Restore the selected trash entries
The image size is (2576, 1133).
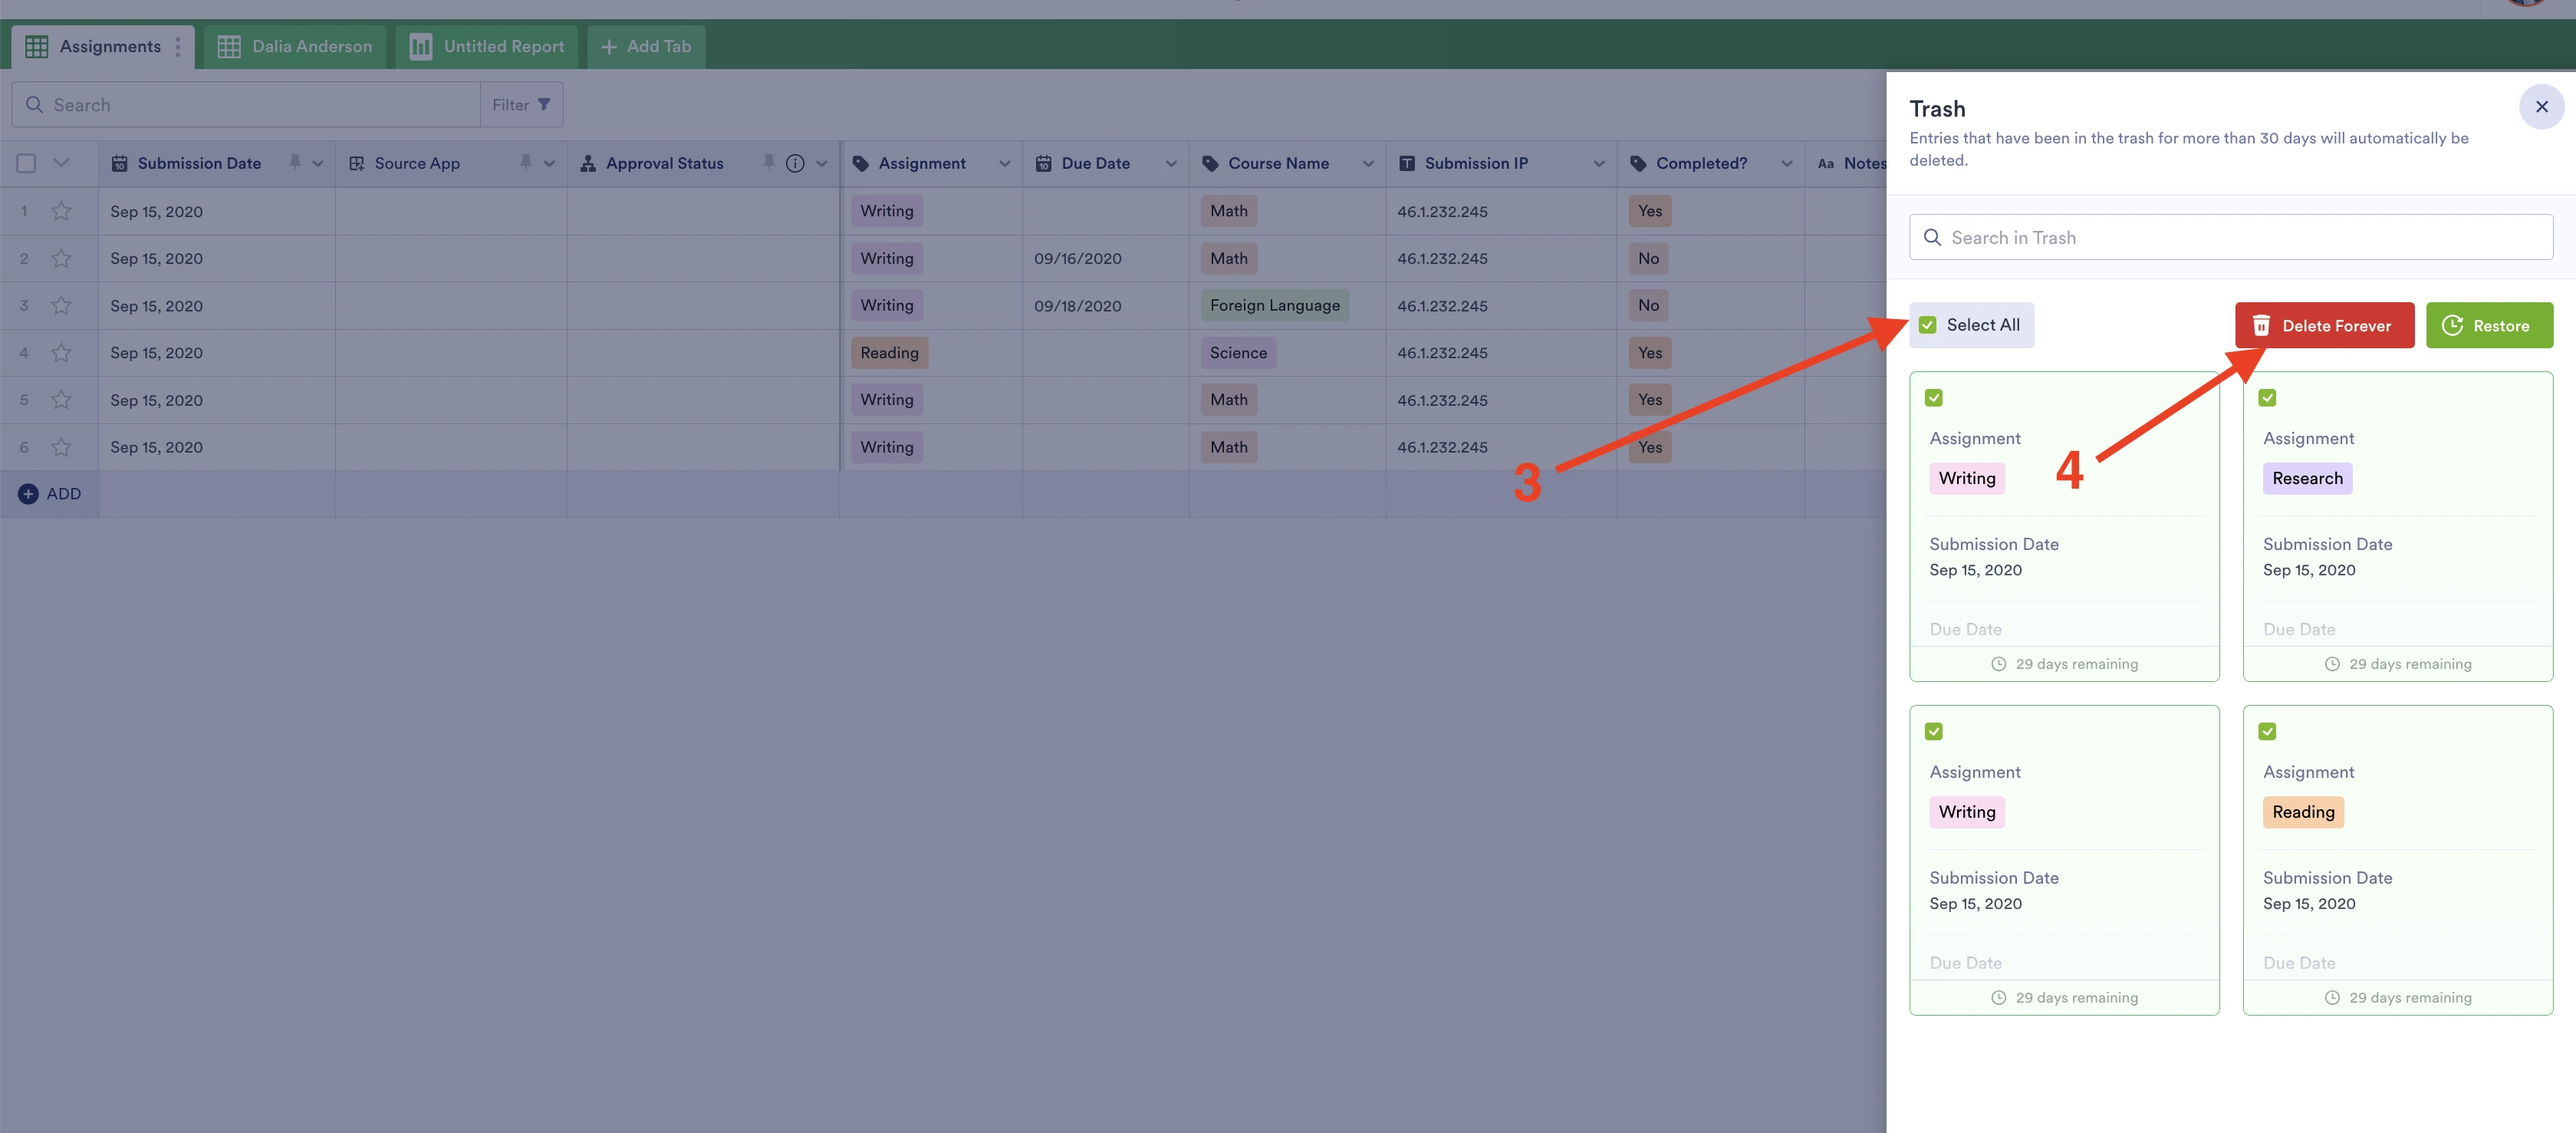tap(2489, 324)
